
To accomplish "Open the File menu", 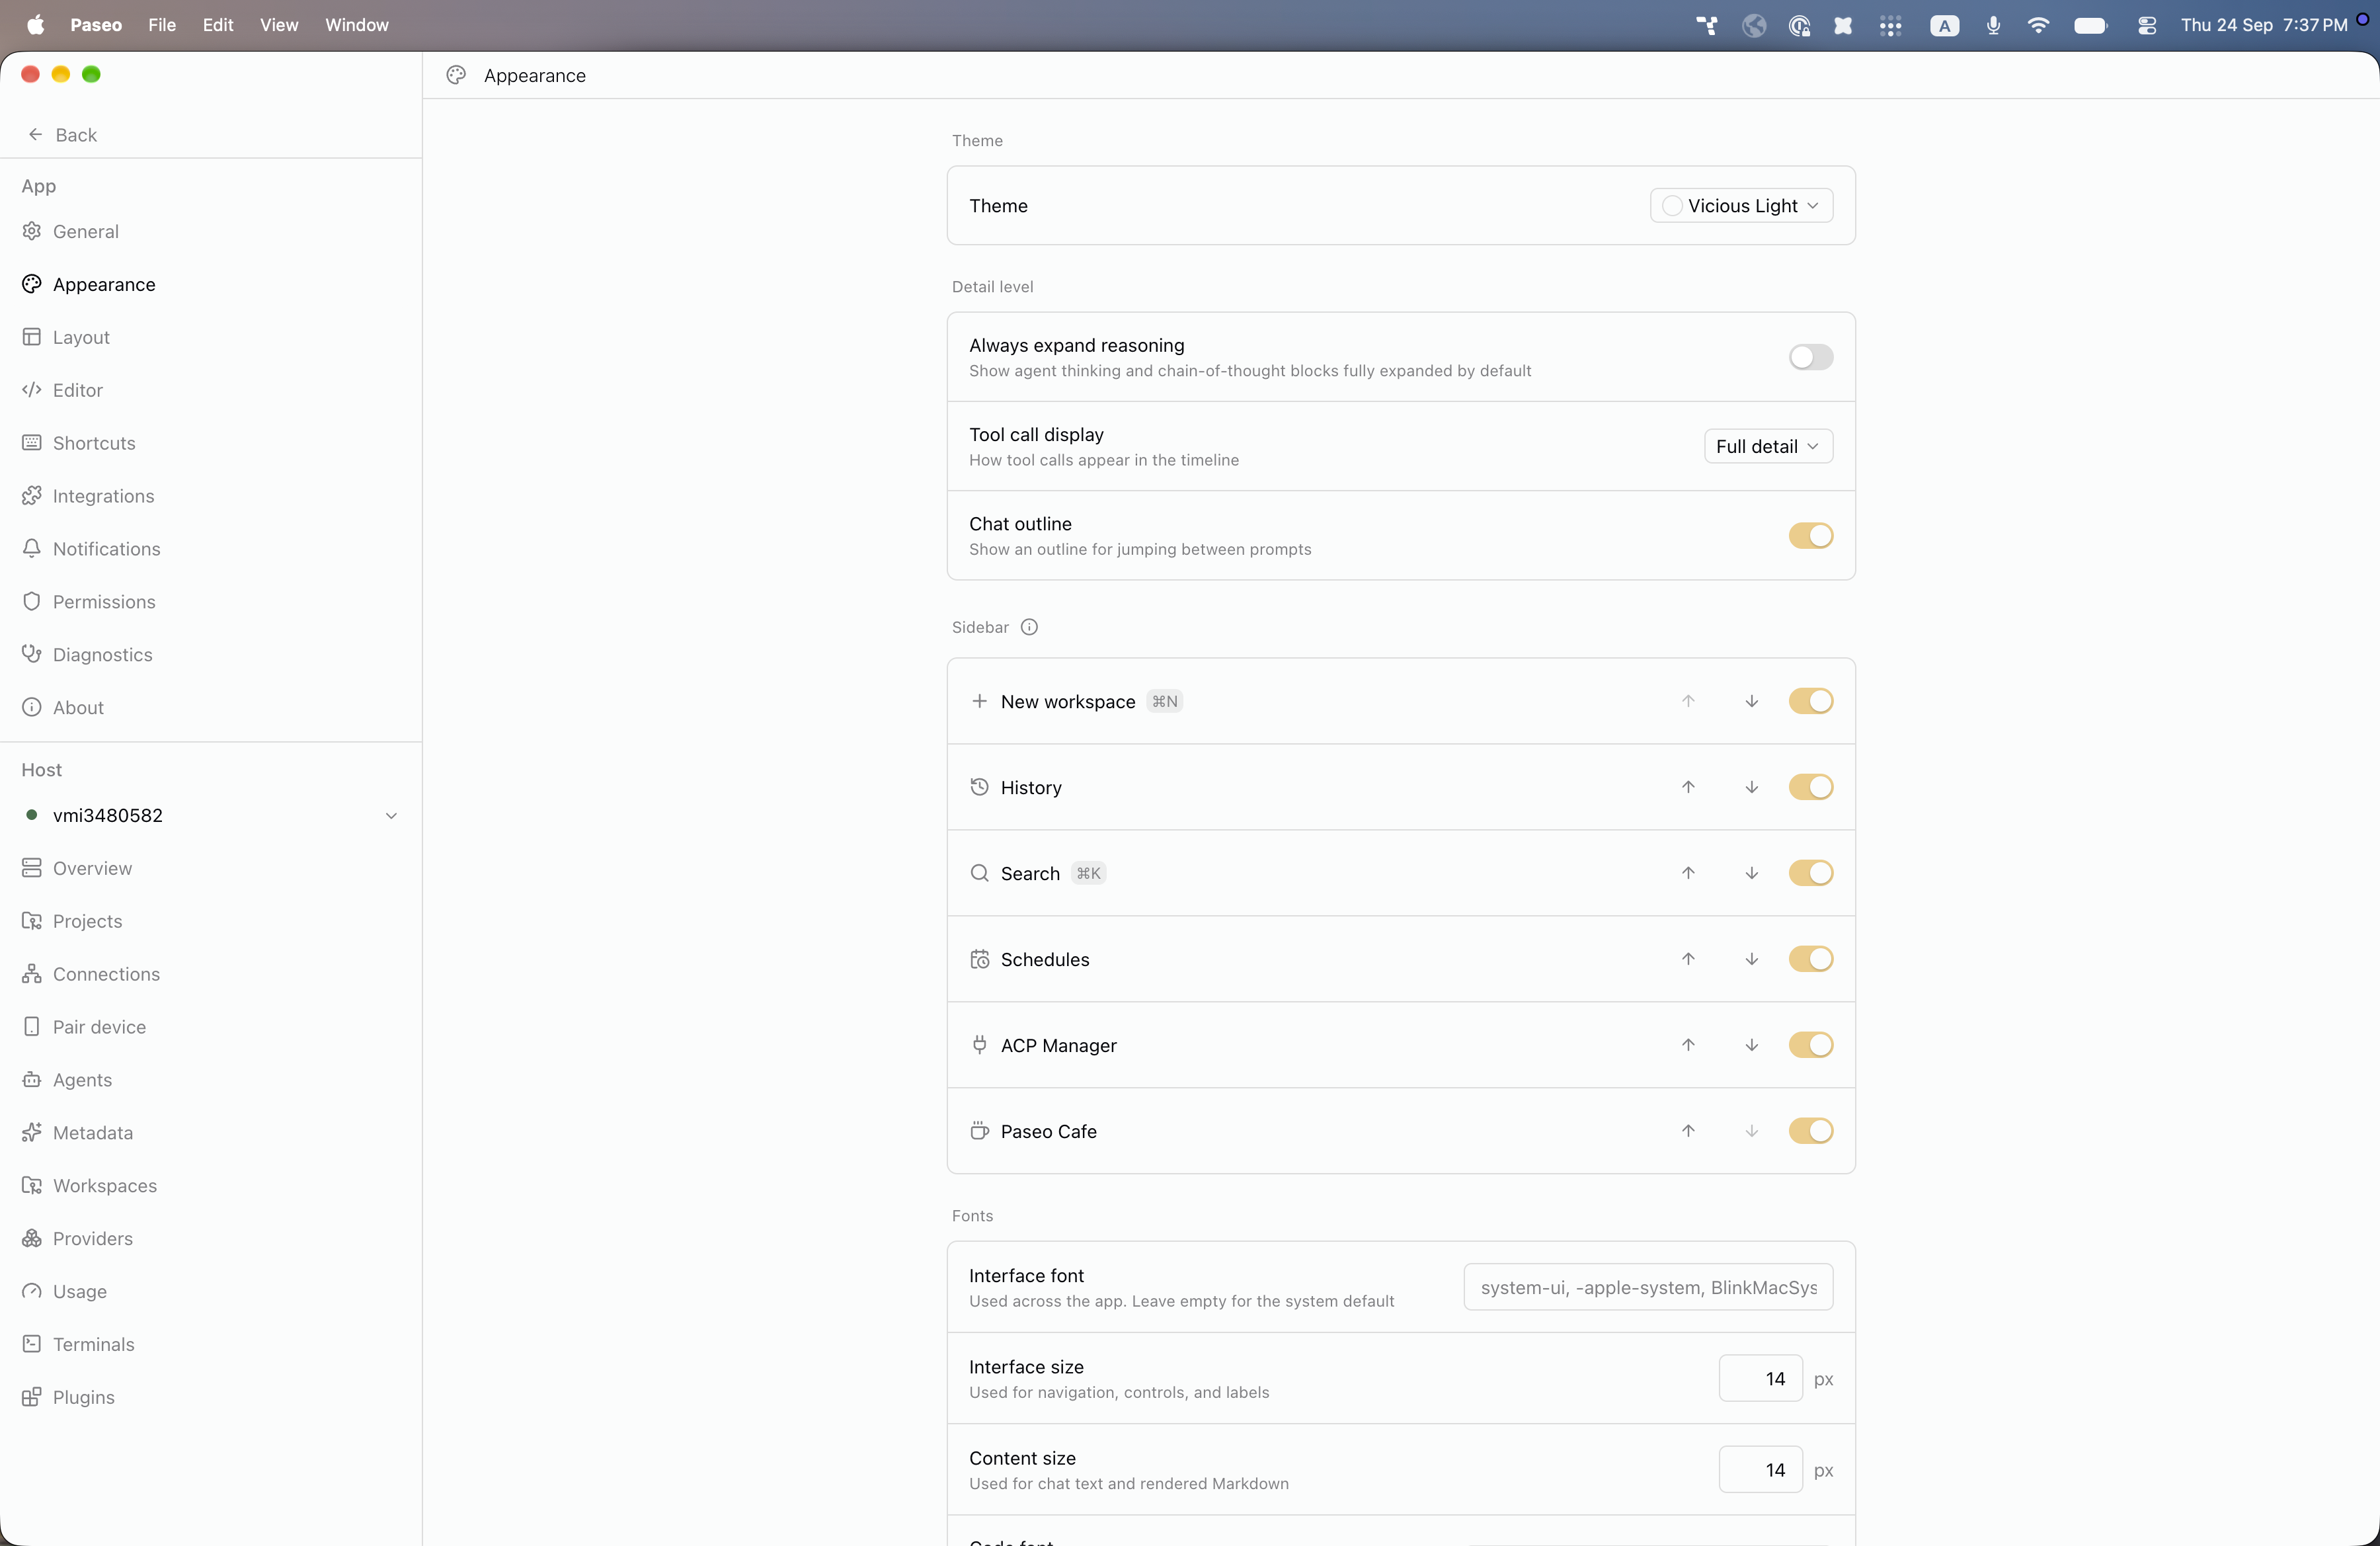I will point(162,25).
